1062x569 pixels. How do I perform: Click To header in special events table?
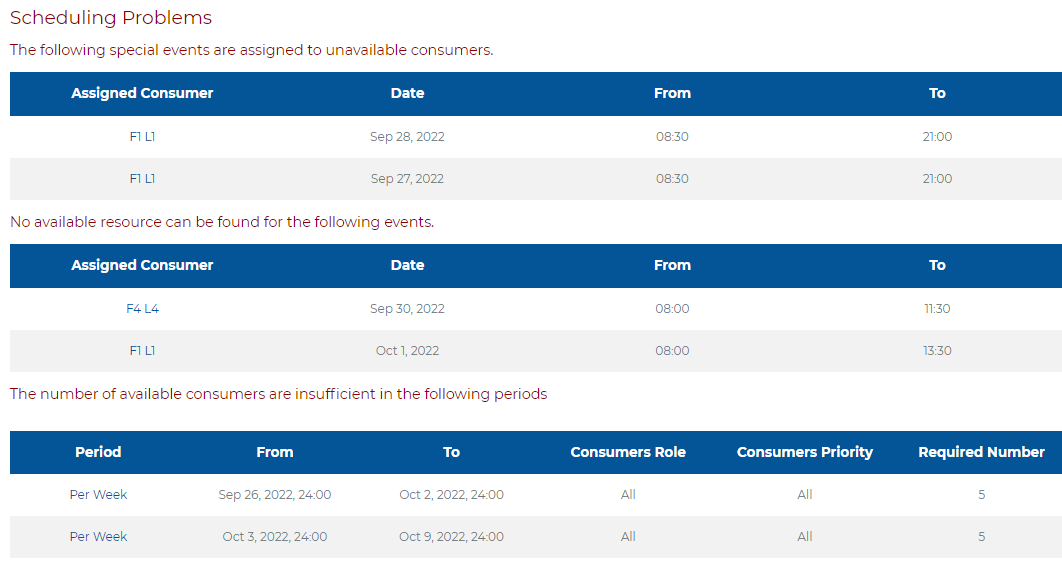tap(937, 93)
